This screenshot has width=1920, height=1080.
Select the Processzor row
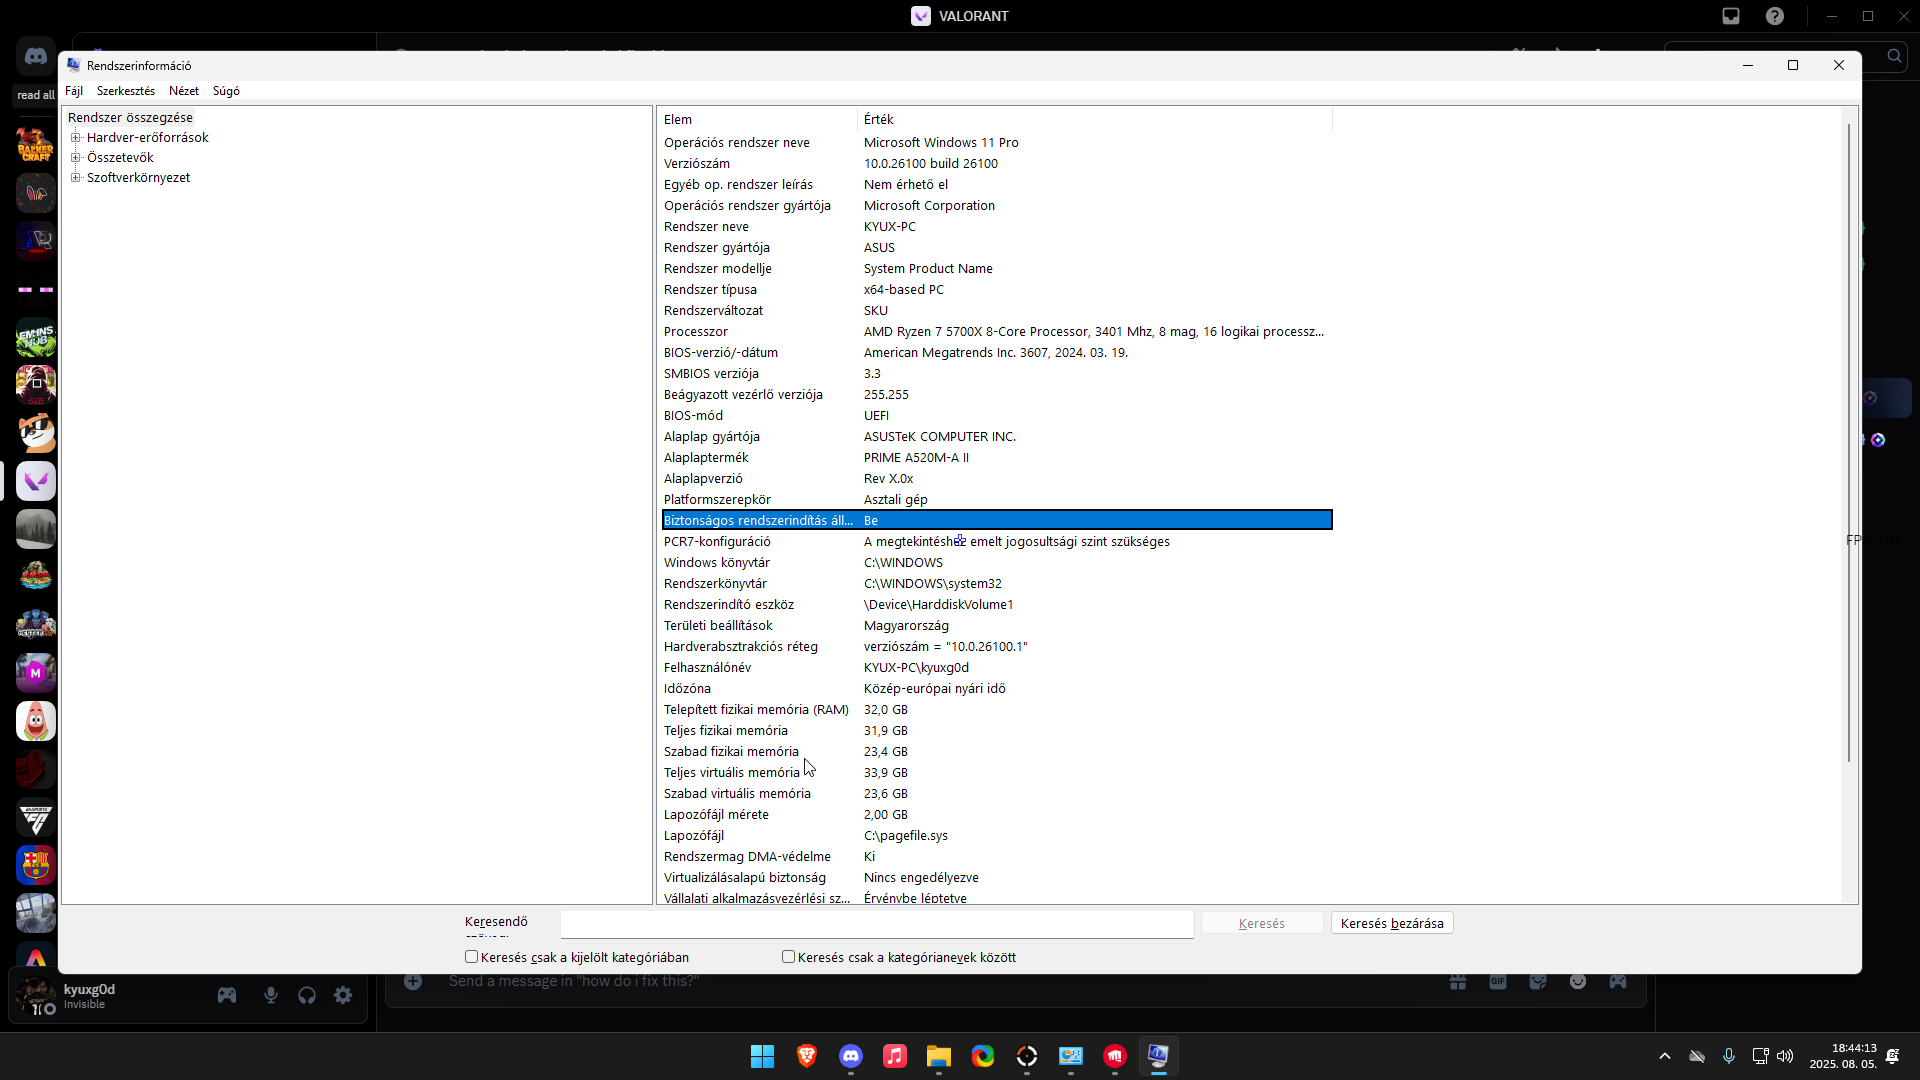click(997, 332)
